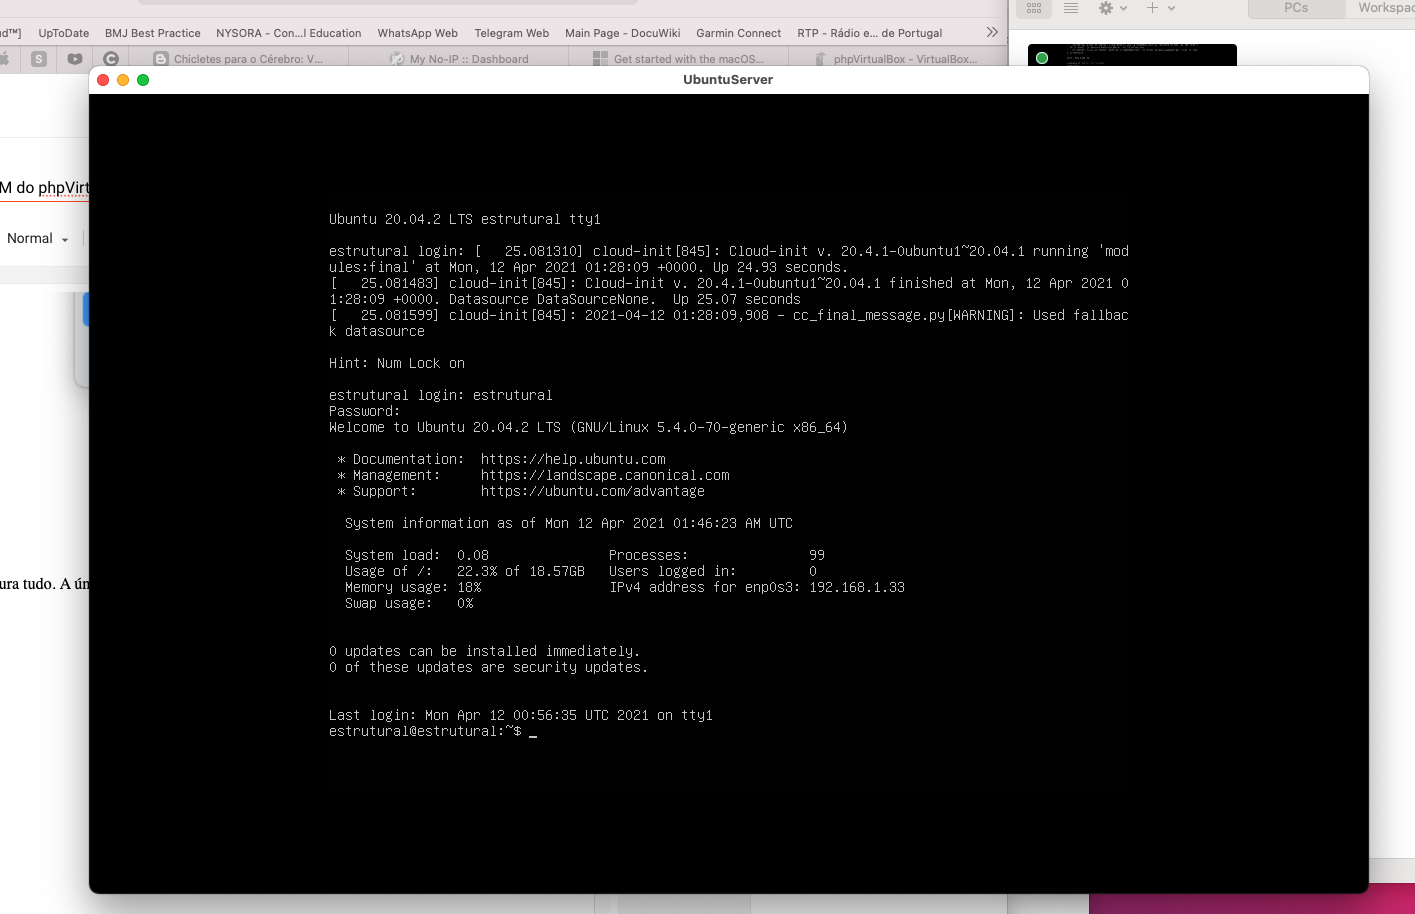Open the Normal paragraph style dropdown

point(37,239)
